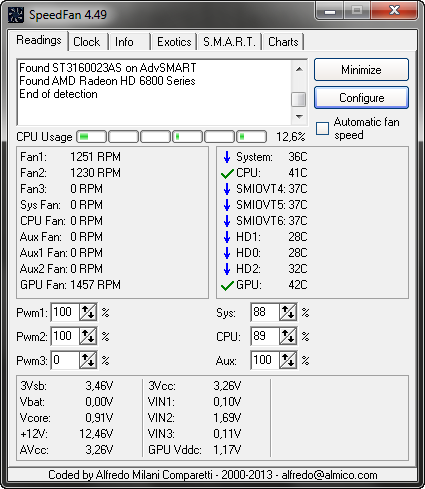This screenshot has width=425, height=489.
Task: Click the alfredo@almico.com status bar text
Action: tap(329, 475)
